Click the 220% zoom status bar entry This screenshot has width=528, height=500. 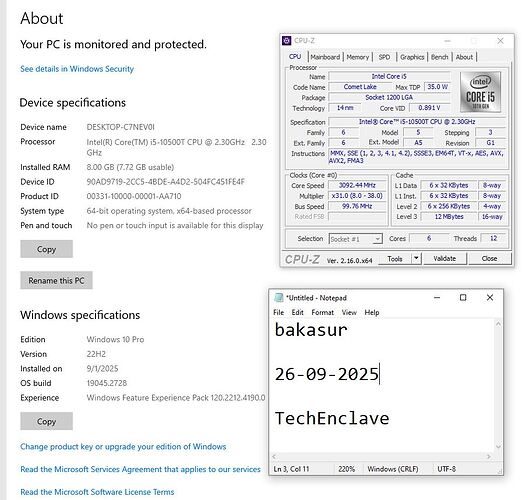point(347,469)
